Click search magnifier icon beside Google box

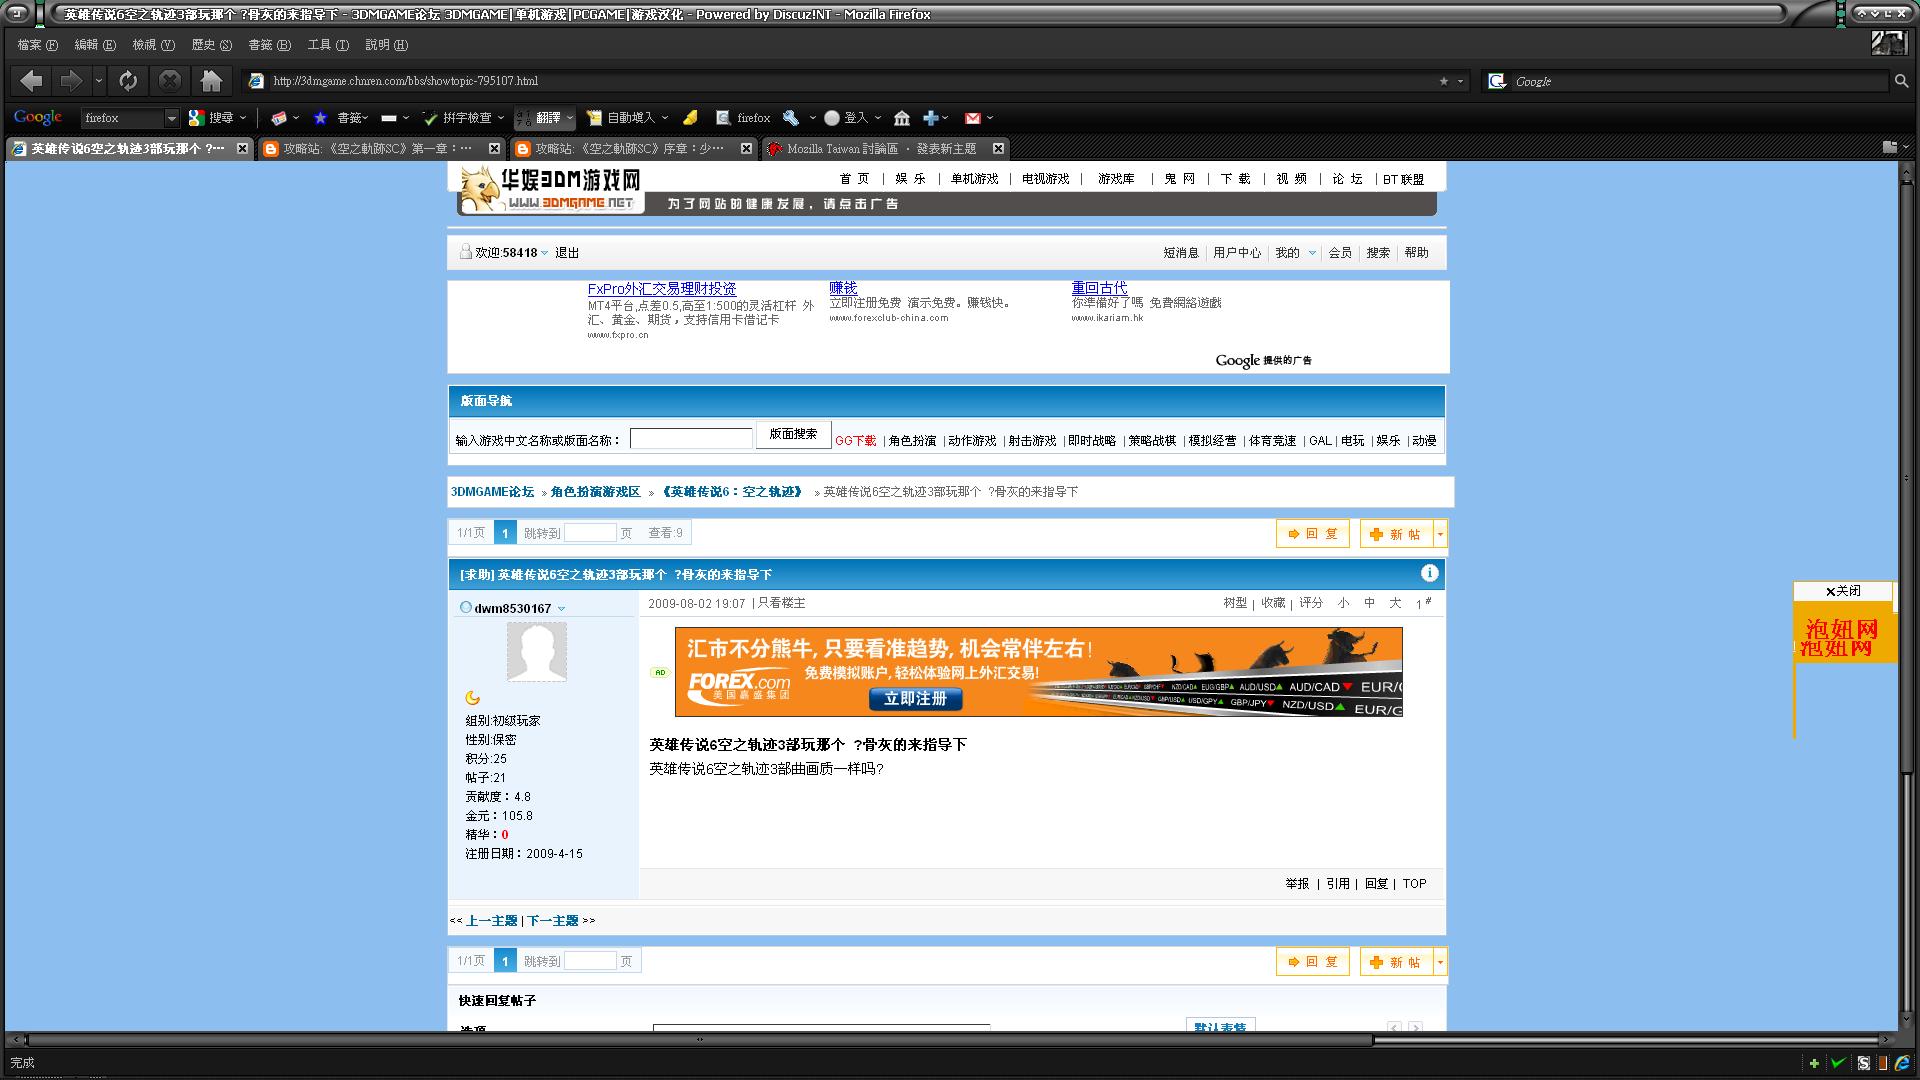(x=1901, y=81)
